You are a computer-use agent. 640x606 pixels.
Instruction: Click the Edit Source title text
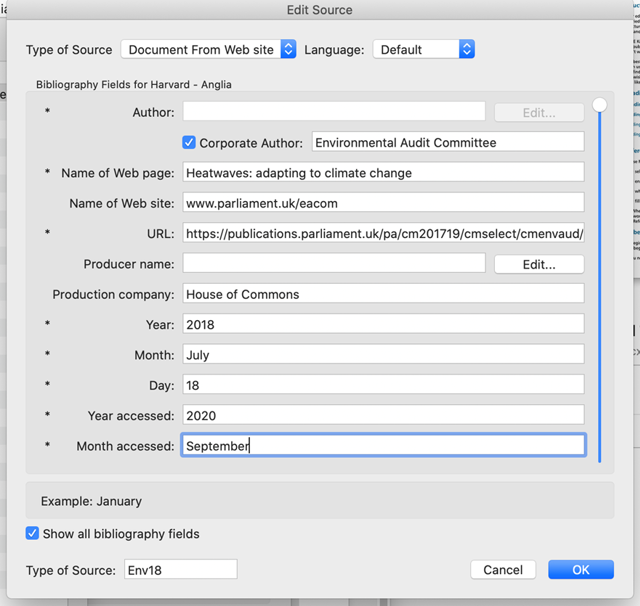[320, 10]
